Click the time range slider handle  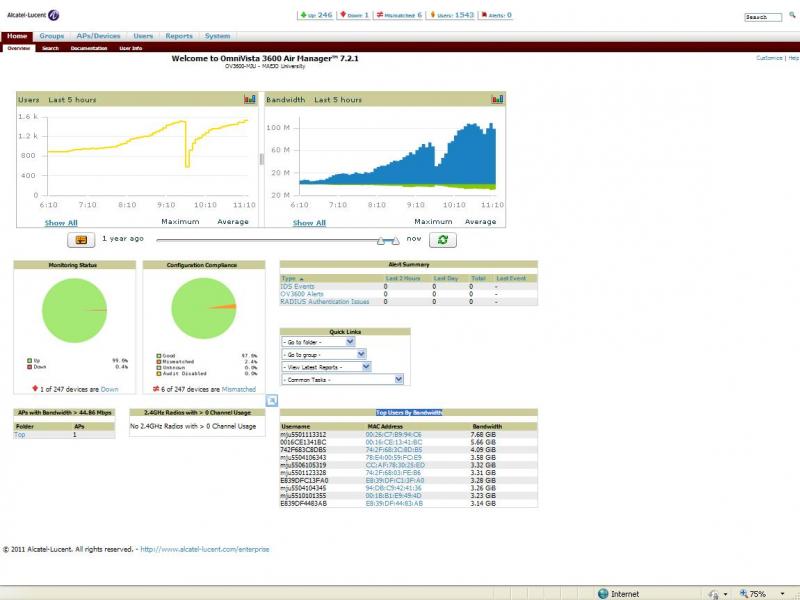(x=381, y=240)
